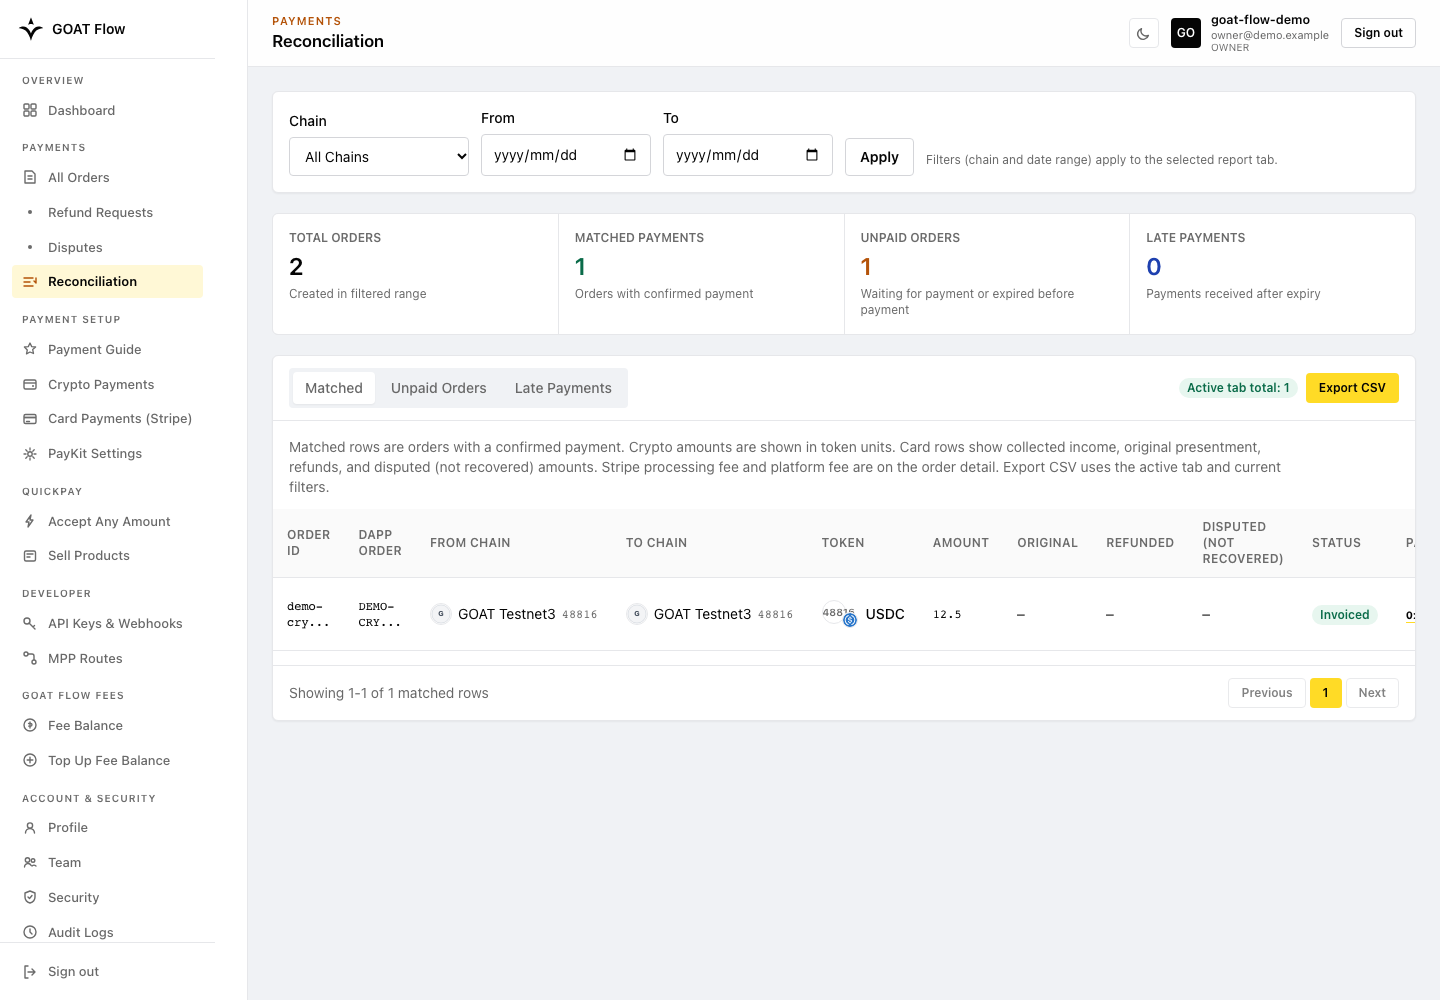Click the Fee Balance coin icon
Image resolution: width=1440 pixels, height=1000 pixels.
[x=30, y=725]
